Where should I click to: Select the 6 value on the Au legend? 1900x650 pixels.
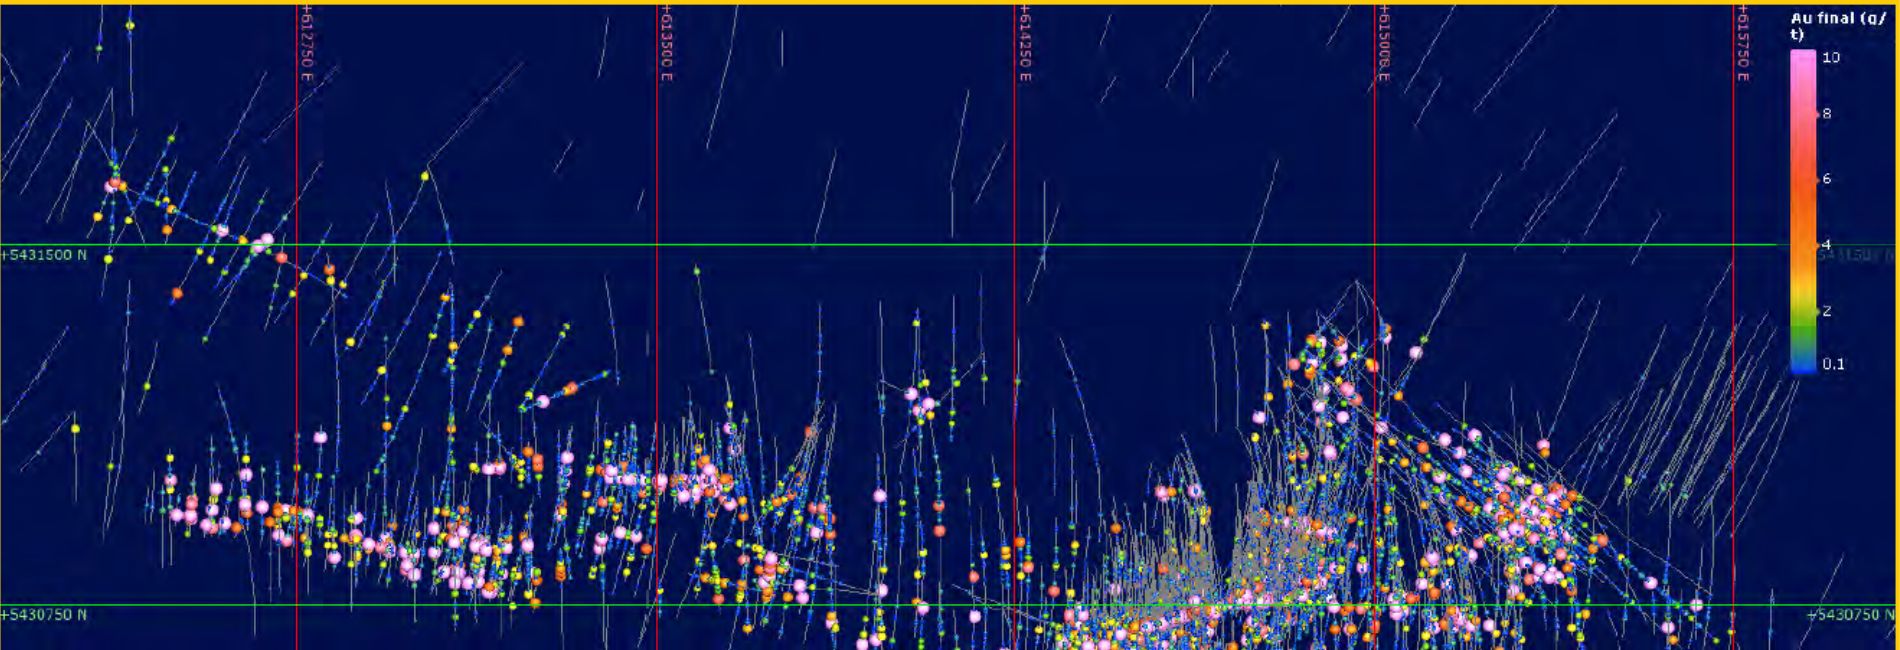coord(1827,179)
